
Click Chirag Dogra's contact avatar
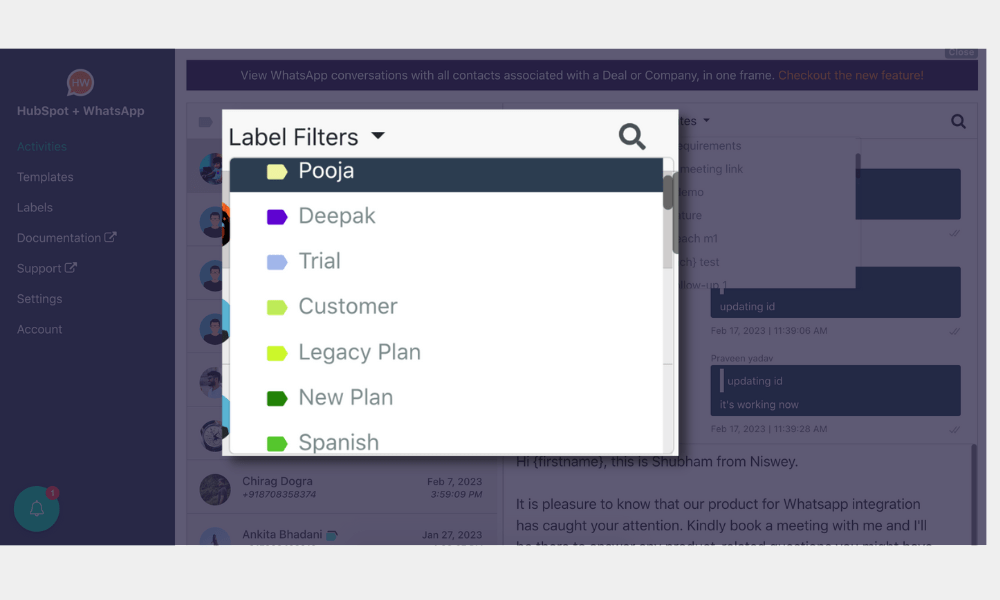tap(215, 489)
